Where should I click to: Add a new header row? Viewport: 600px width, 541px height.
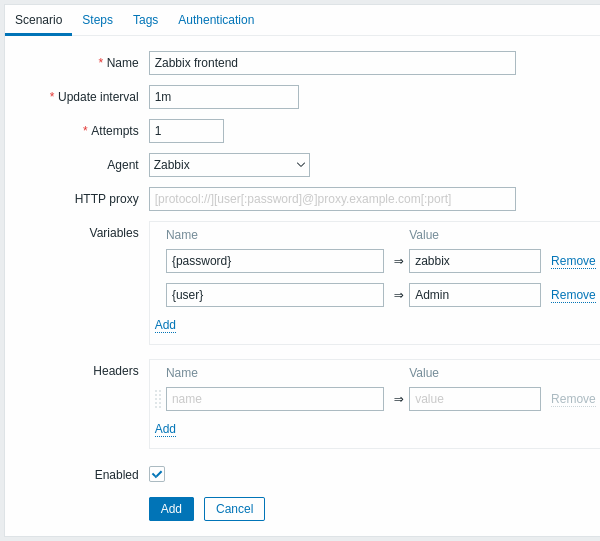pos(165,429)
